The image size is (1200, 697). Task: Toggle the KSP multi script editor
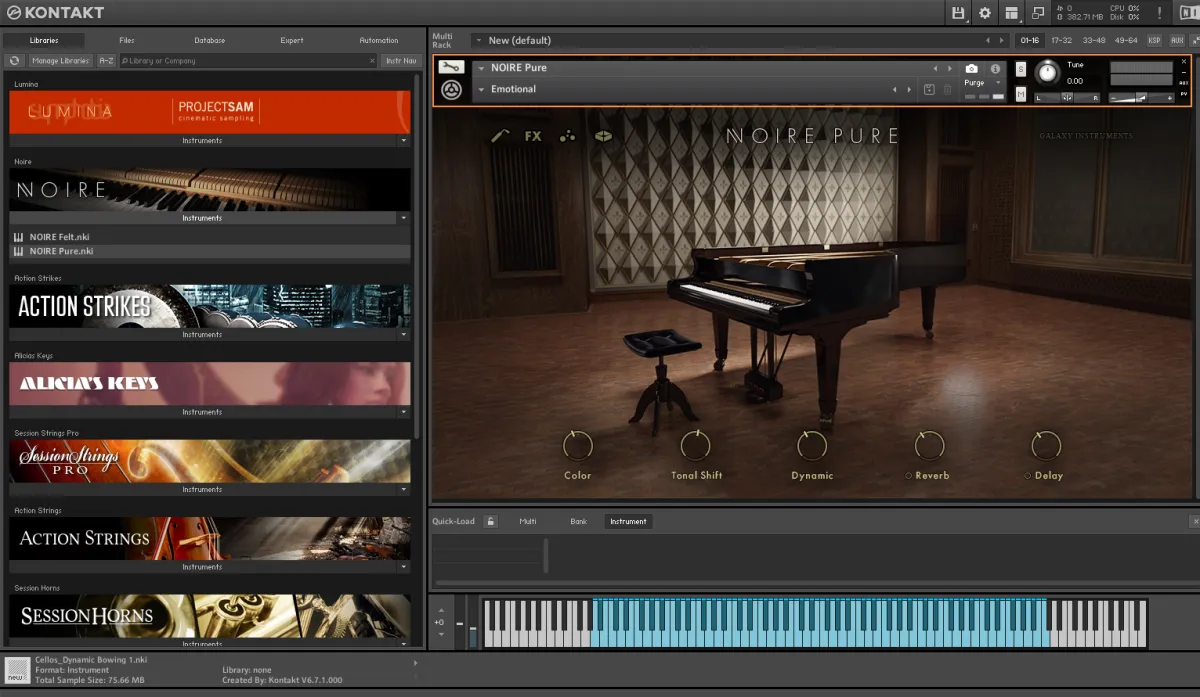coord(1154,40)
